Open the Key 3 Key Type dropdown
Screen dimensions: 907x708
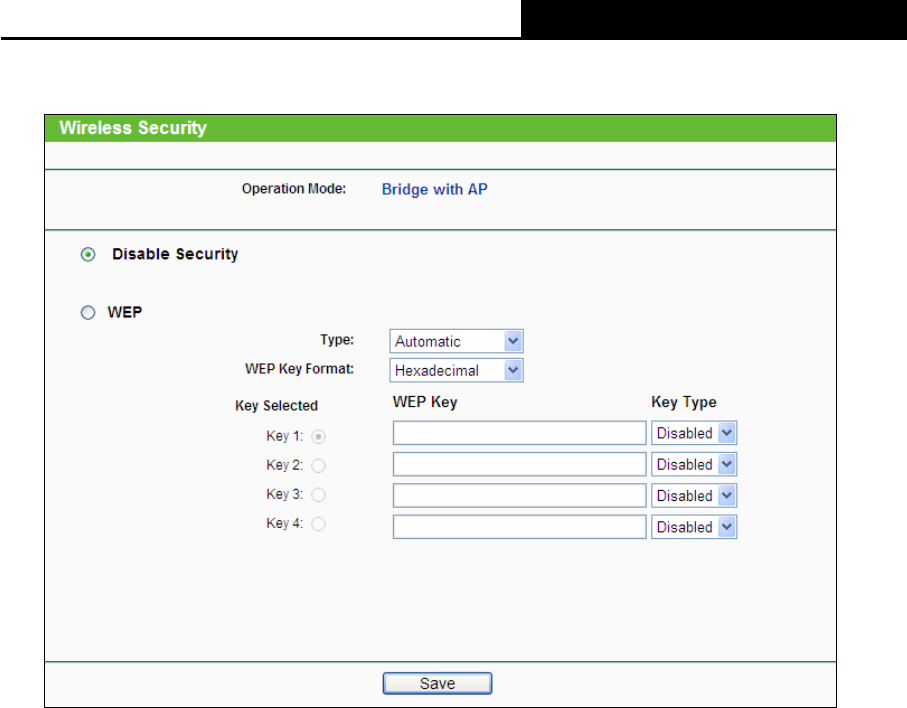tap(694, 495)
